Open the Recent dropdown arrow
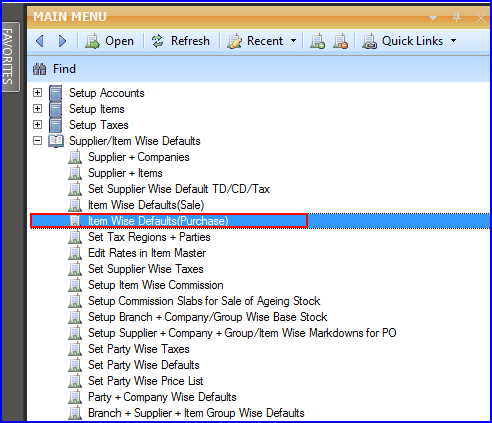 (293, 41)
